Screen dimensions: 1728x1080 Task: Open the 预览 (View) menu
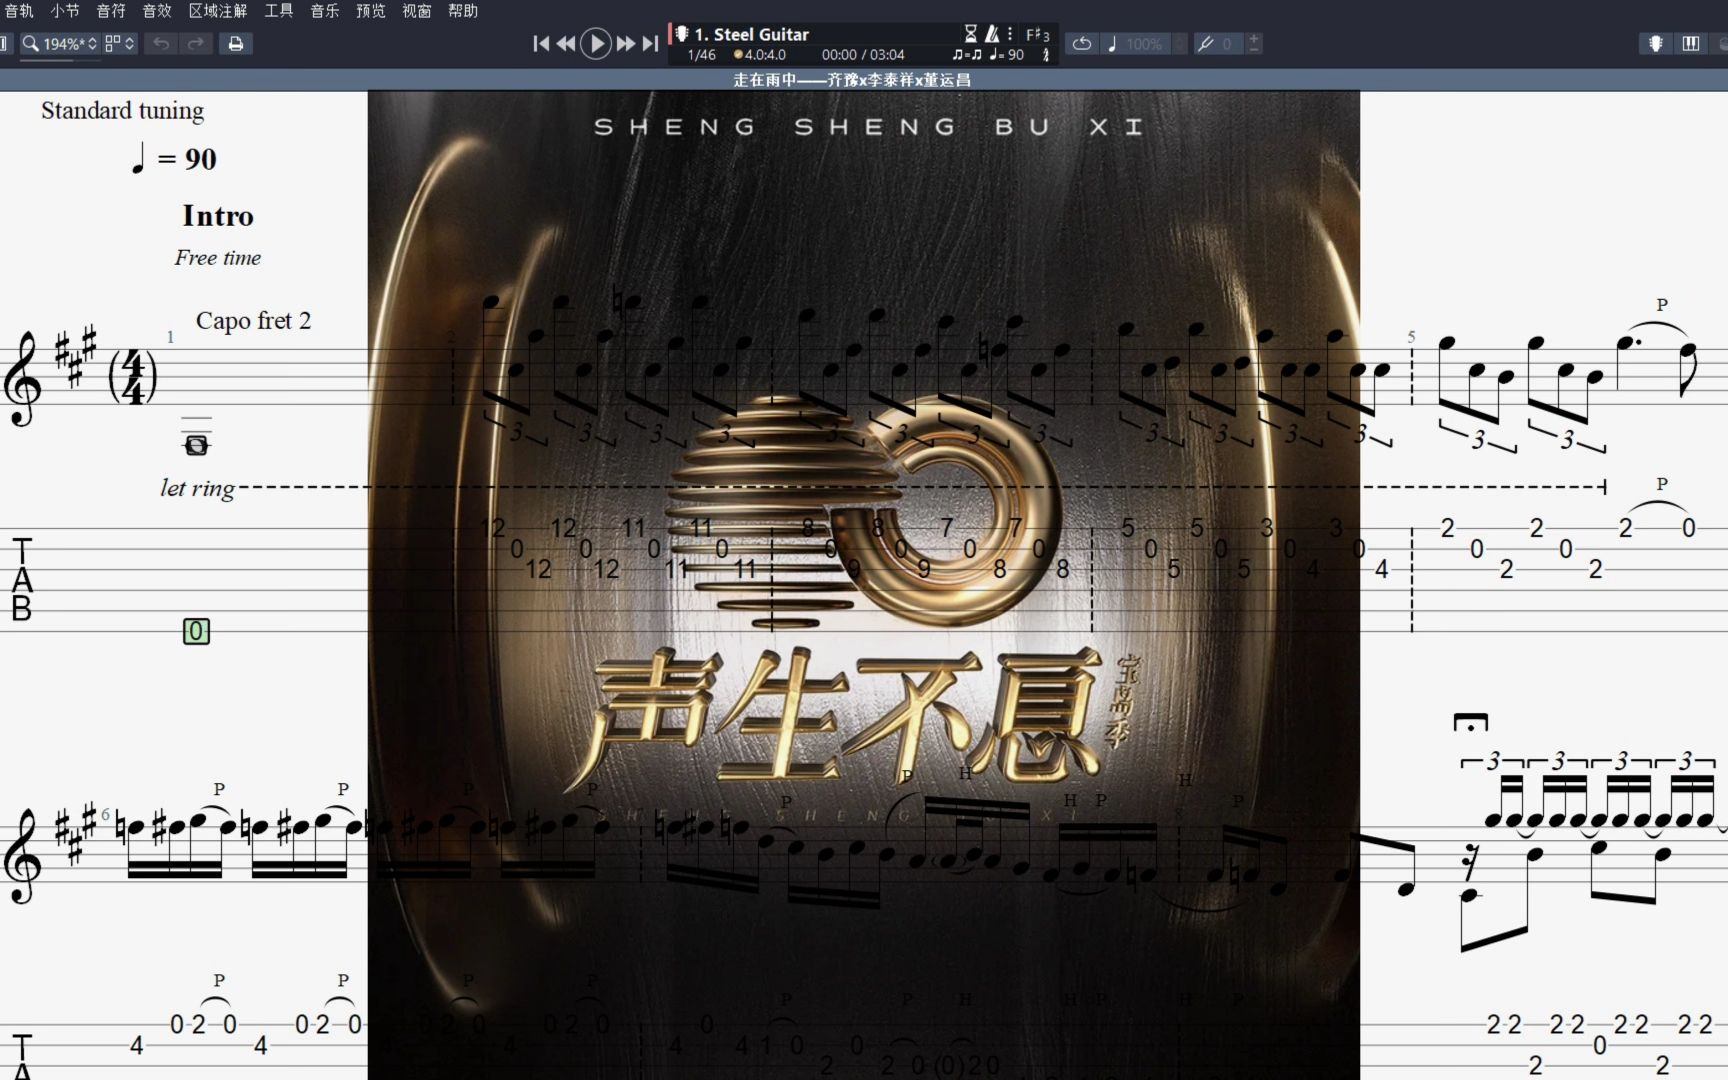click(x=371, y=11)
